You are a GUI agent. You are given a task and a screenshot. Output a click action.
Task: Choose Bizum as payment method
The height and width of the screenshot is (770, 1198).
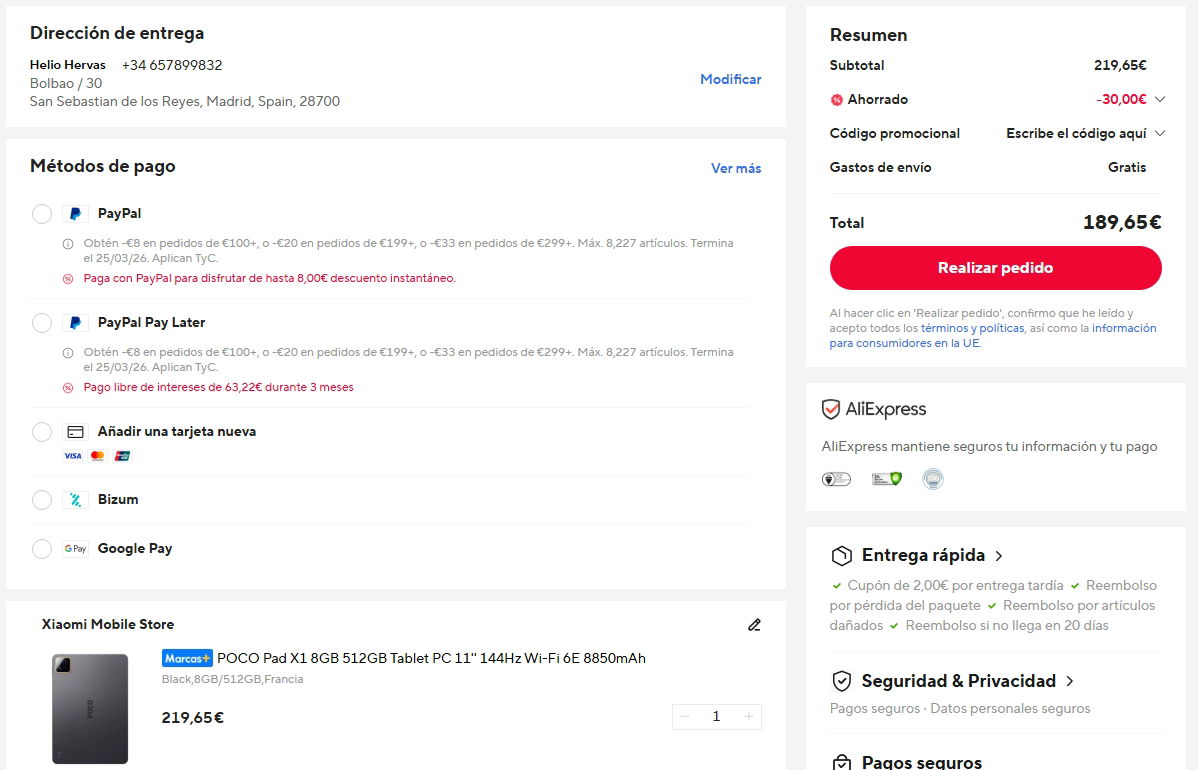tap(42, 500)
